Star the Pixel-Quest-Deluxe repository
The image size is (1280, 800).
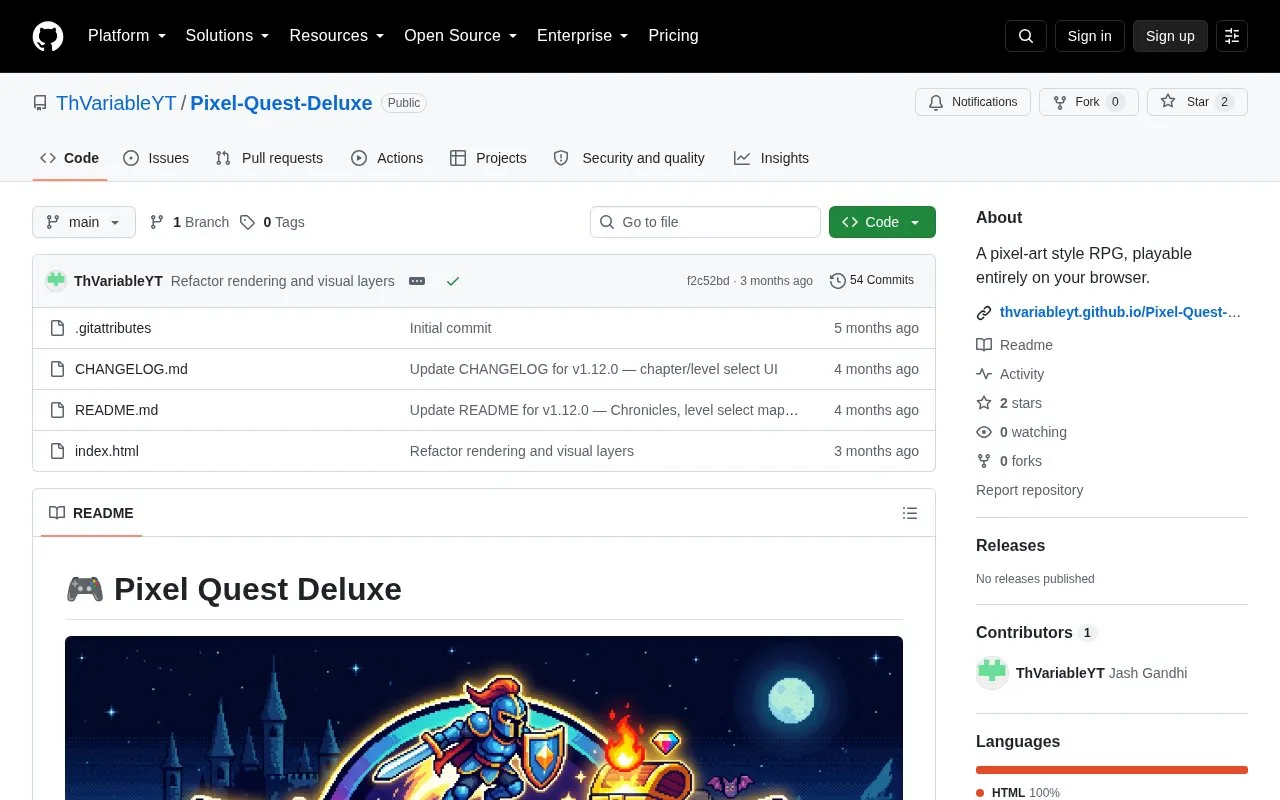[x=1197, y=102]
